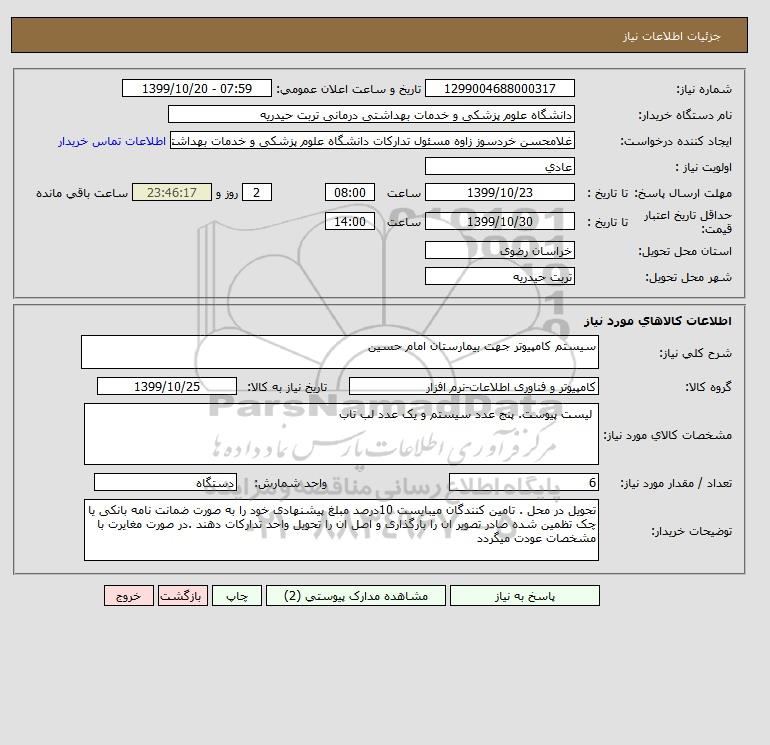Click the شماره نیاز label
Screen dimensions: 770x745
click(x=704, y=89)
